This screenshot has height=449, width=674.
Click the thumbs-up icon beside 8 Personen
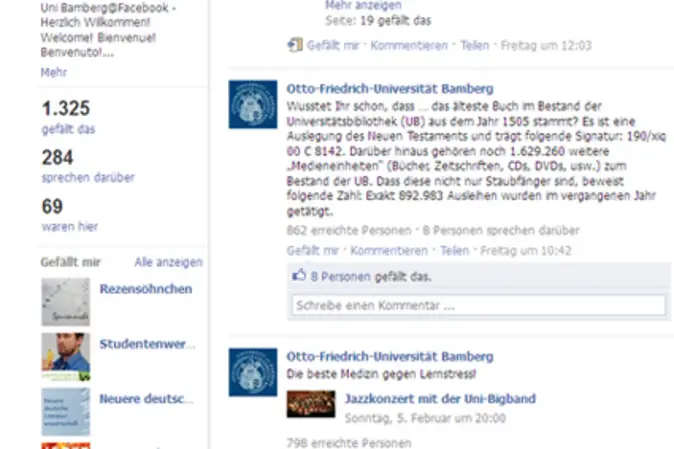coord(299,275)
